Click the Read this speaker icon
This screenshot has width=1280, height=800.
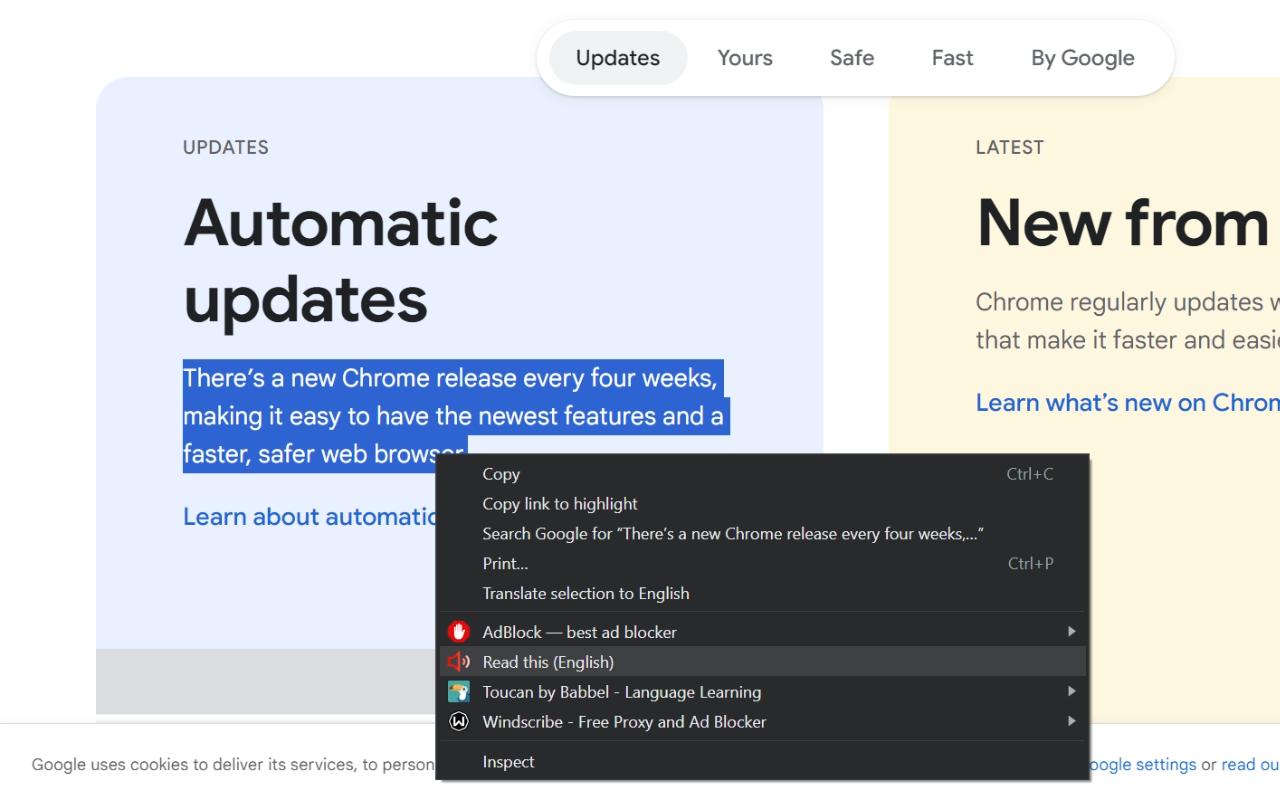coord(459,662)
